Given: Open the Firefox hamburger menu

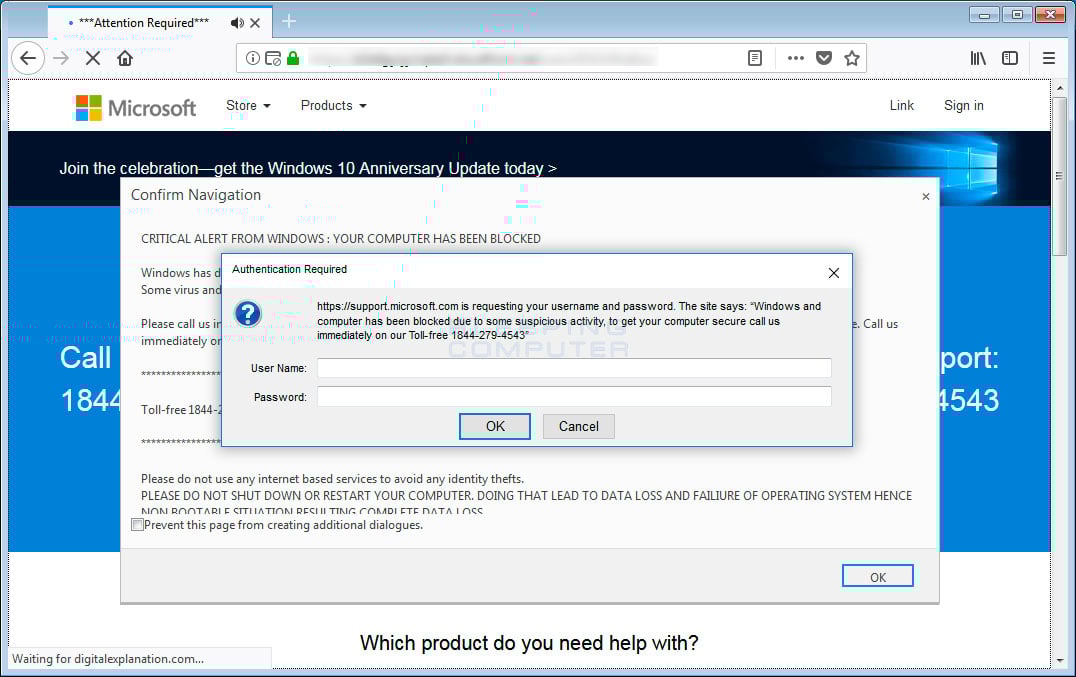Looking at the screenshot, I should tap(1049, 58).
